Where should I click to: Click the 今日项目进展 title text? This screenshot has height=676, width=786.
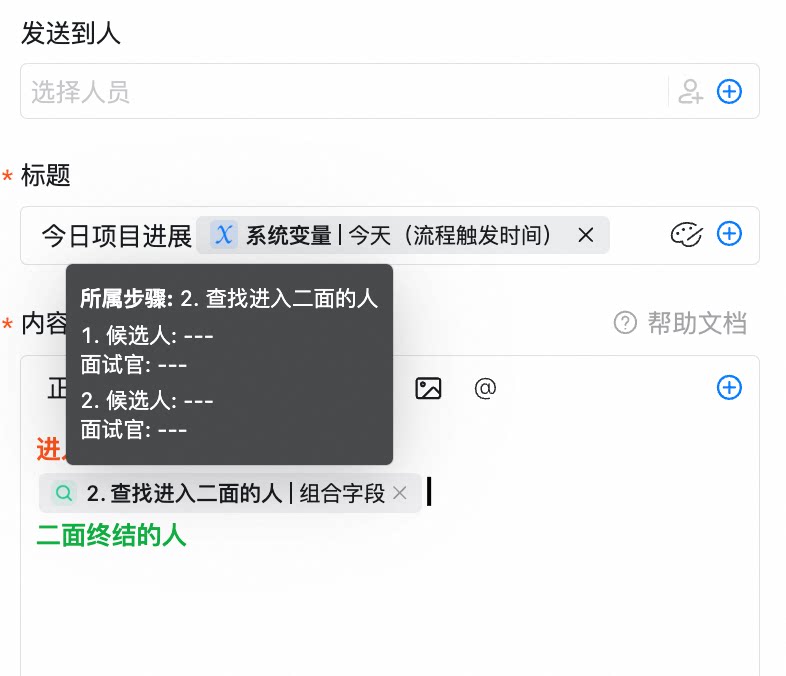coord(116,236)
